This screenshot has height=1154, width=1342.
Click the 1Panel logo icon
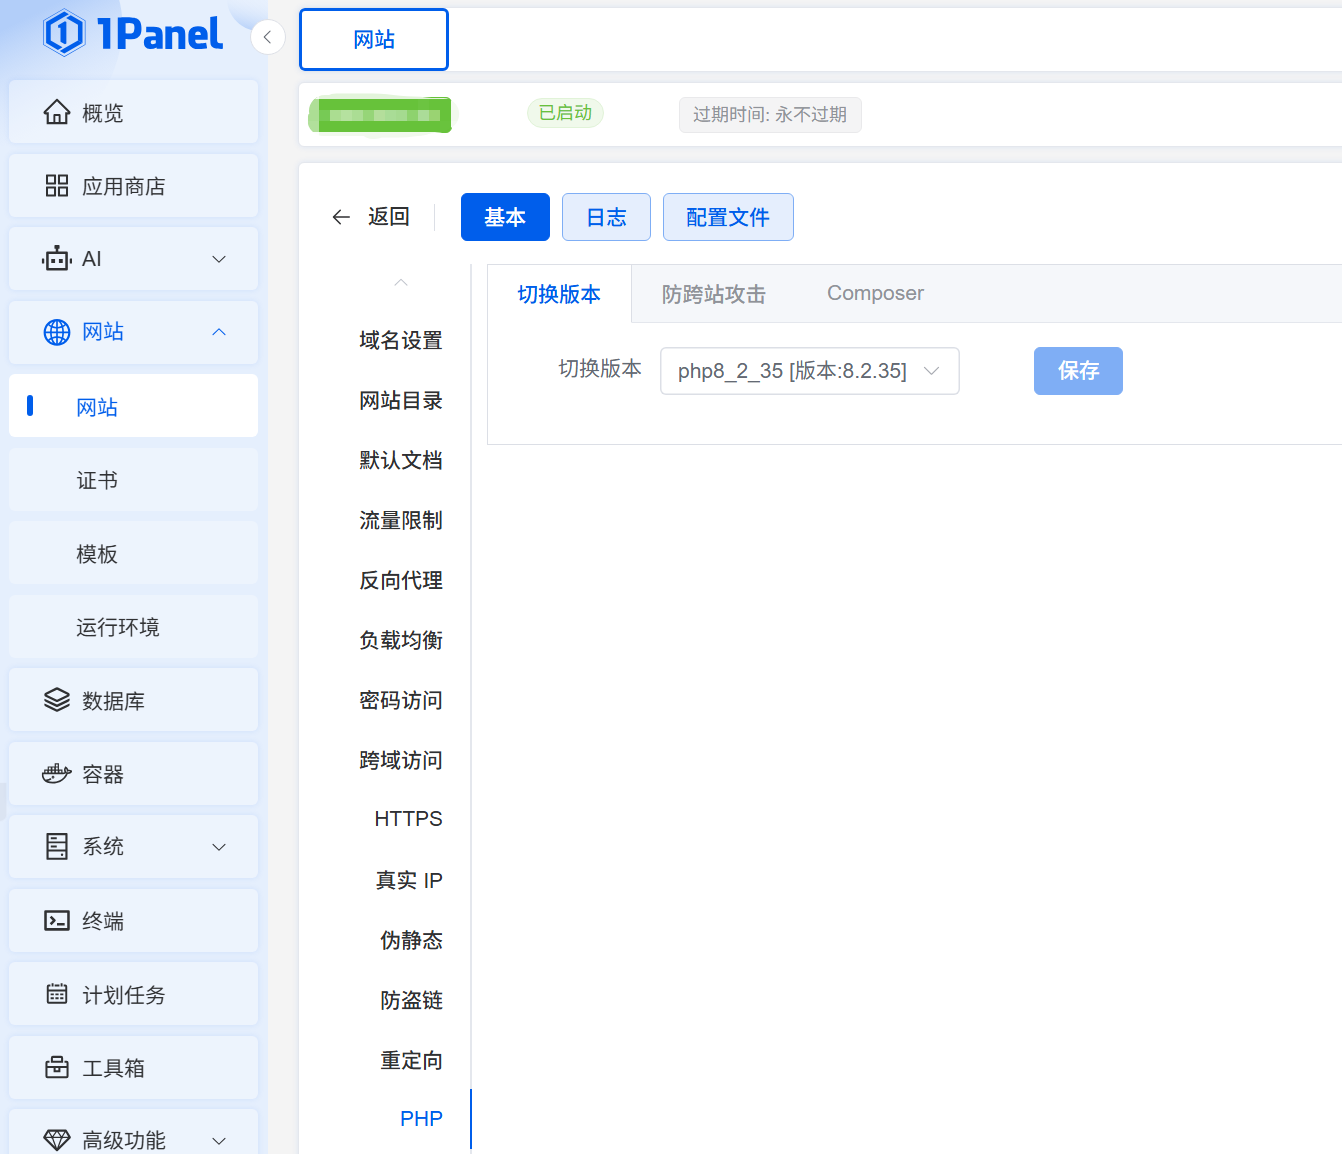(64, 33)
